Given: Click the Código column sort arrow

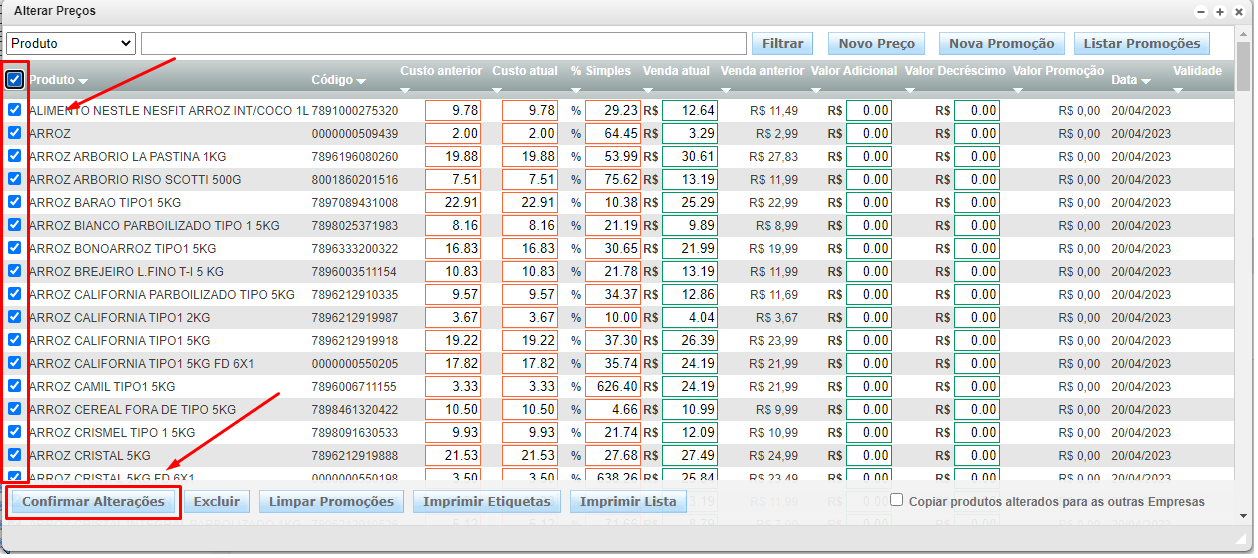Looking at the screenshot, I should (360, 81).
